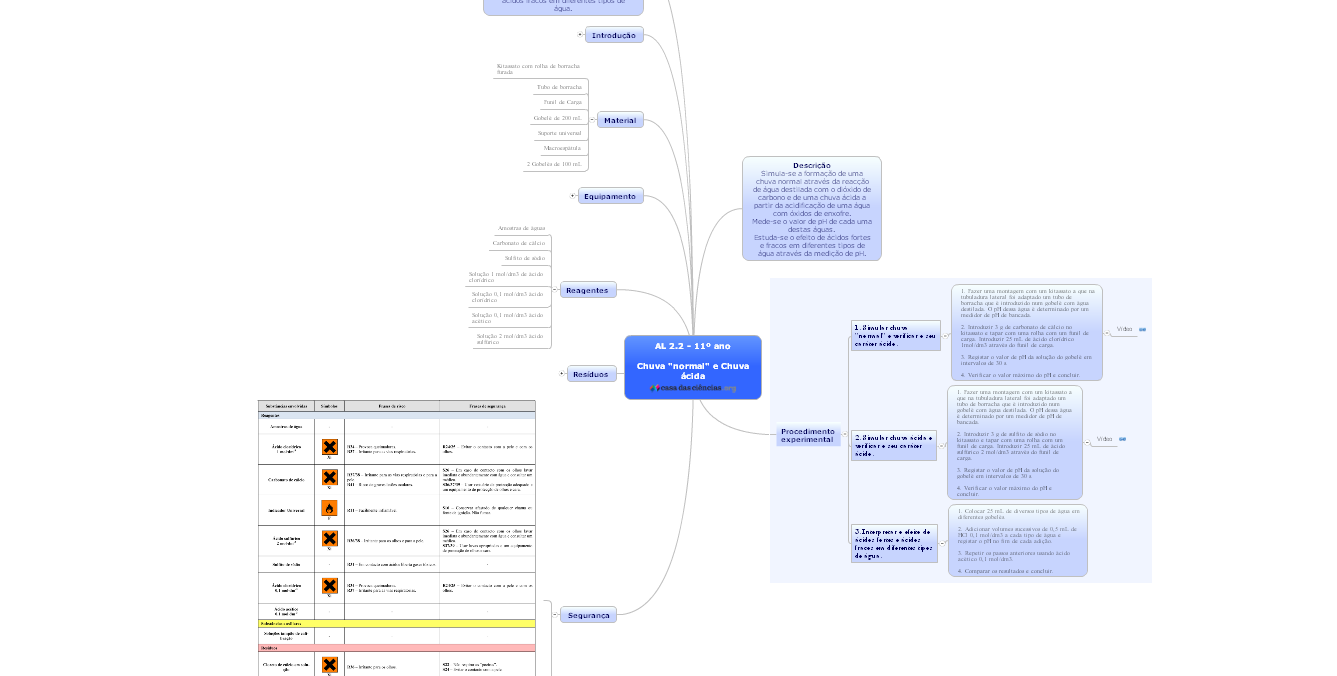Click the 'Kitassato com rolha de borracha furada' item

tap(538, 69)
